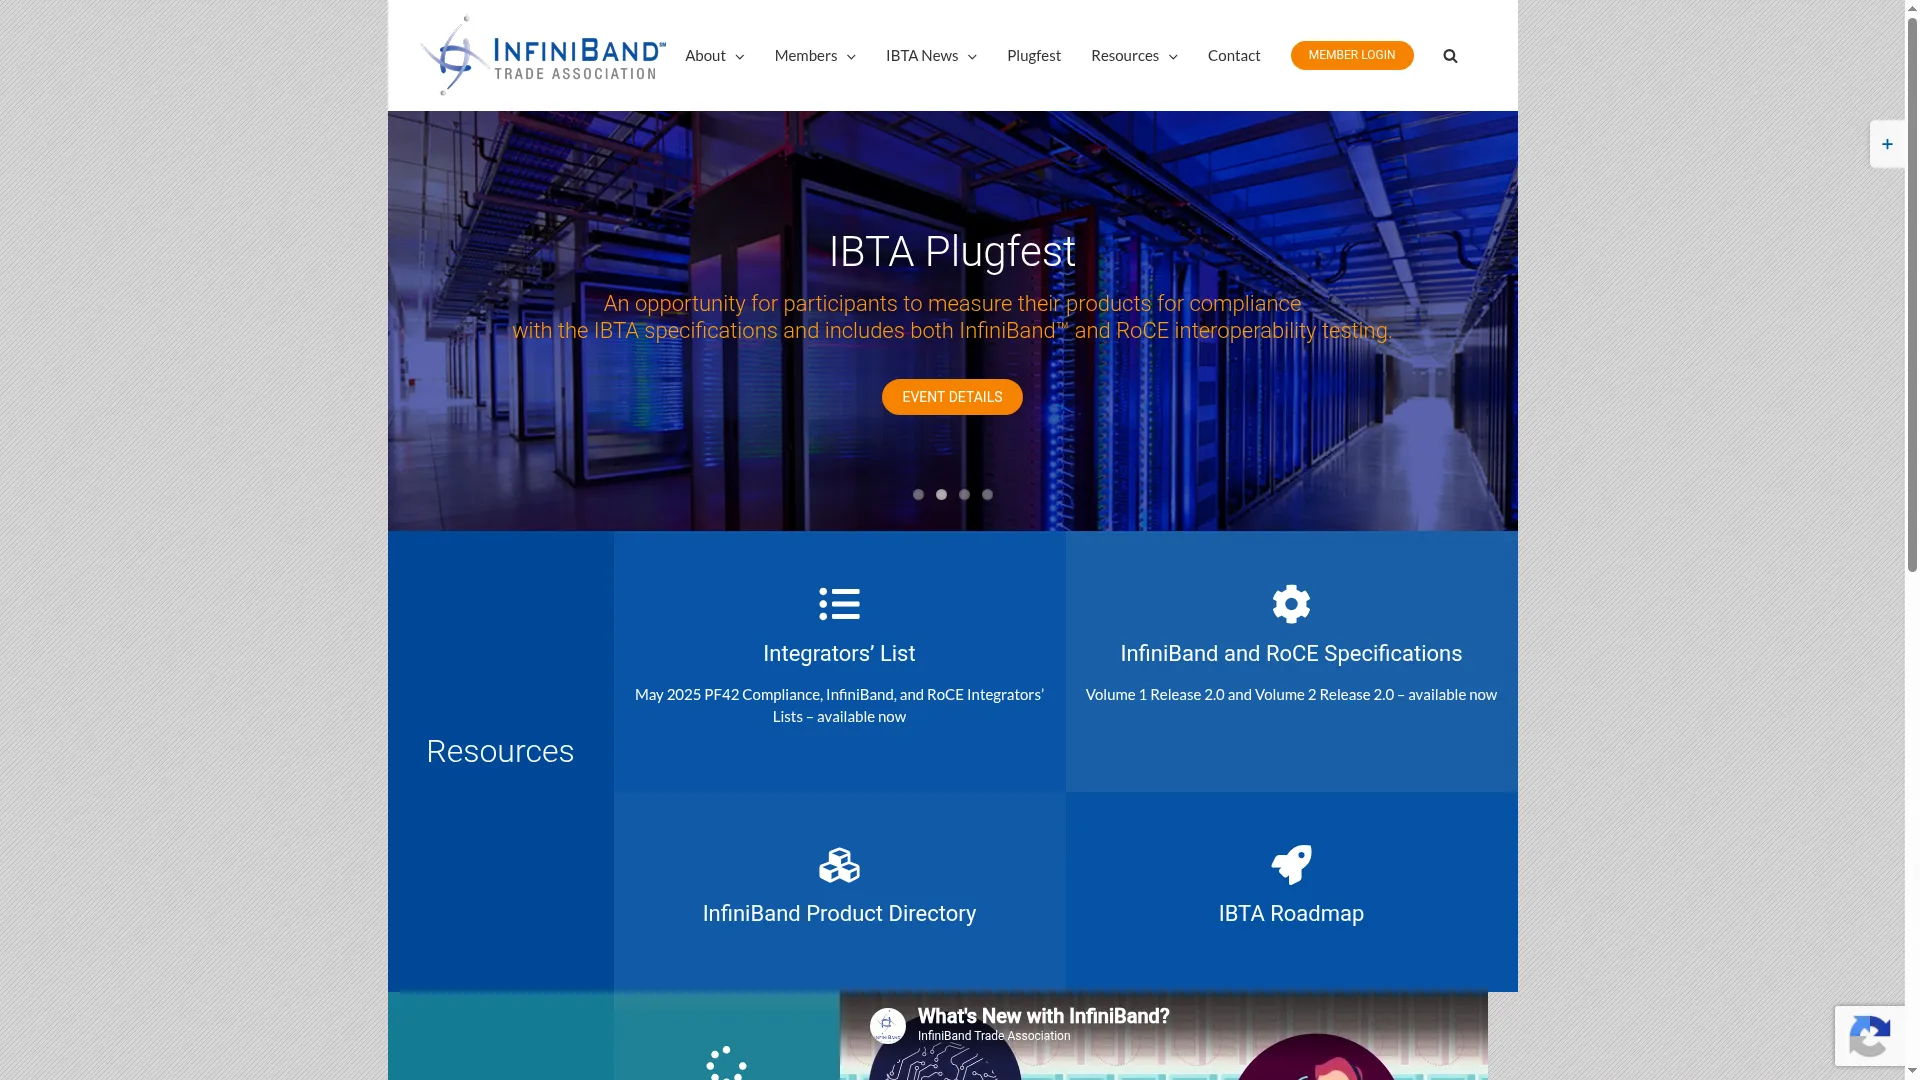This screenshot has height=1080, width=1920.
Task: Click the IBTA Plugfest slide heading
Action: (952, 252)
